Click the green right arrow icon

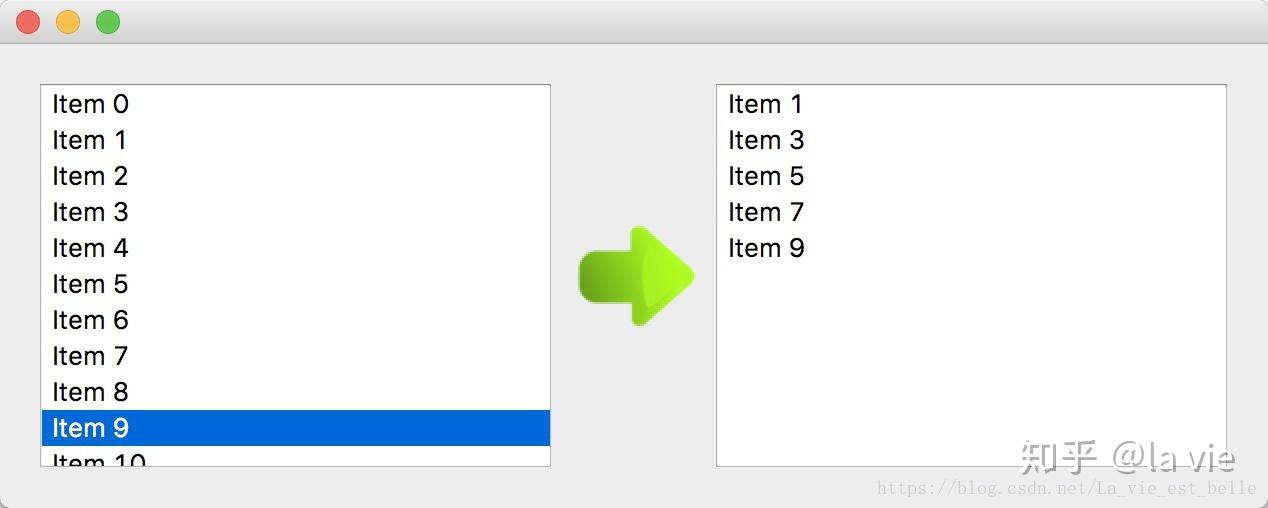[636, 276]
